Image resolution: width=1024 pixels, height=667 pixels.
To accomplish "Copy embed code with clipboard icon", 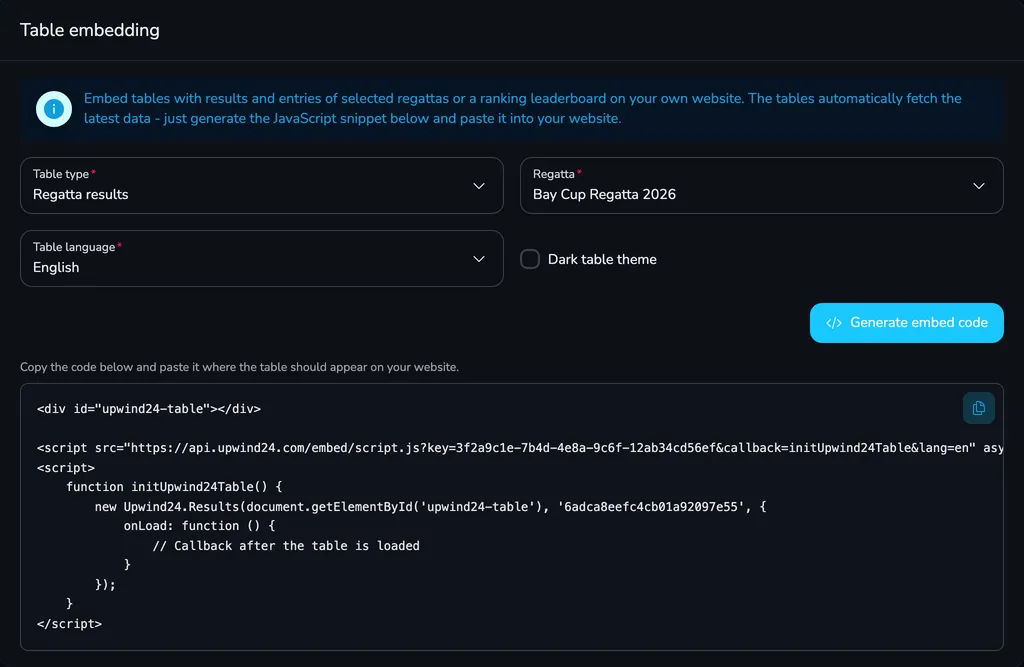I will (x=978, y=408).
